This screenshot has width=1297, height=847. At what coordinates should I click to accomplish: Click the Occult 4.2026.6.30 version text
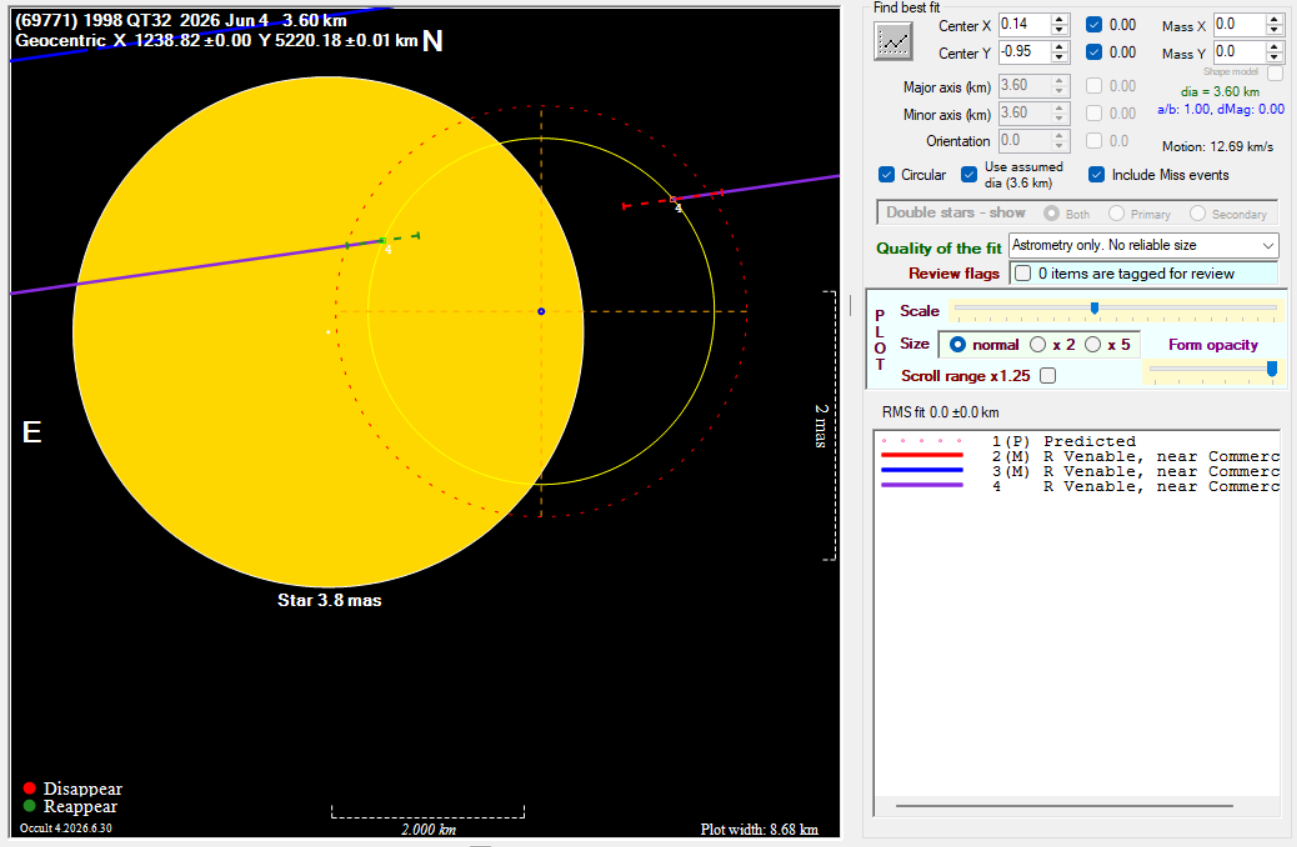[x=66, y=828]
